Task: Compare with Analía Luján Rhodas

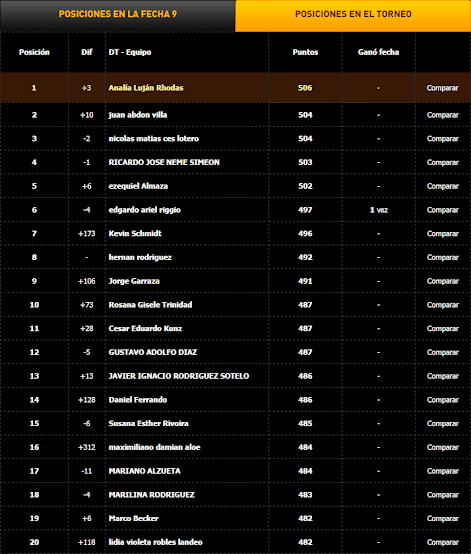Action: [x=442, y=88]
